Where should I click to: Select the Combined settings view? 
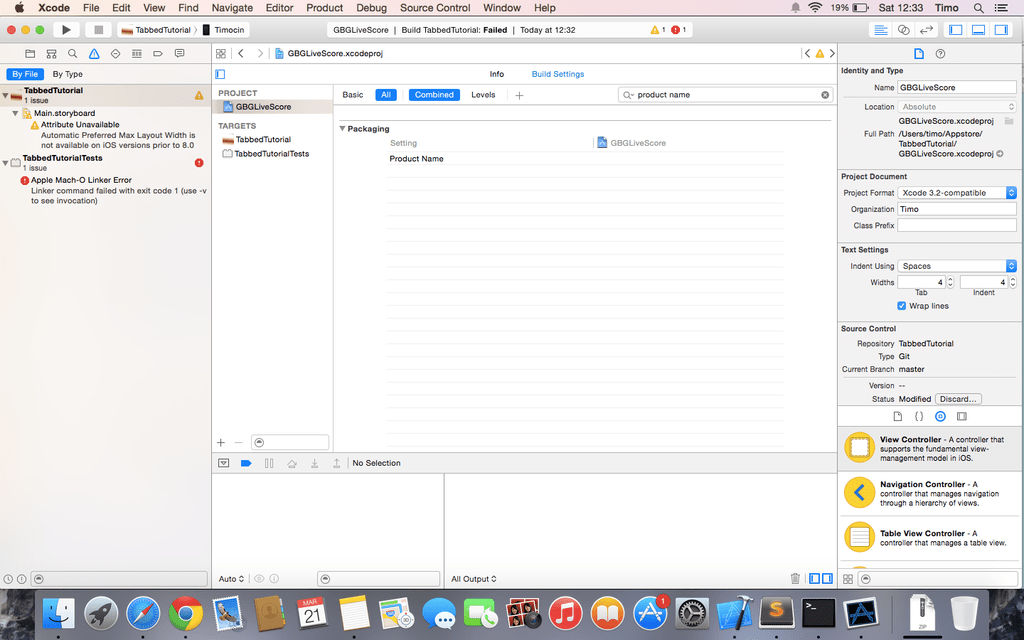434,95
